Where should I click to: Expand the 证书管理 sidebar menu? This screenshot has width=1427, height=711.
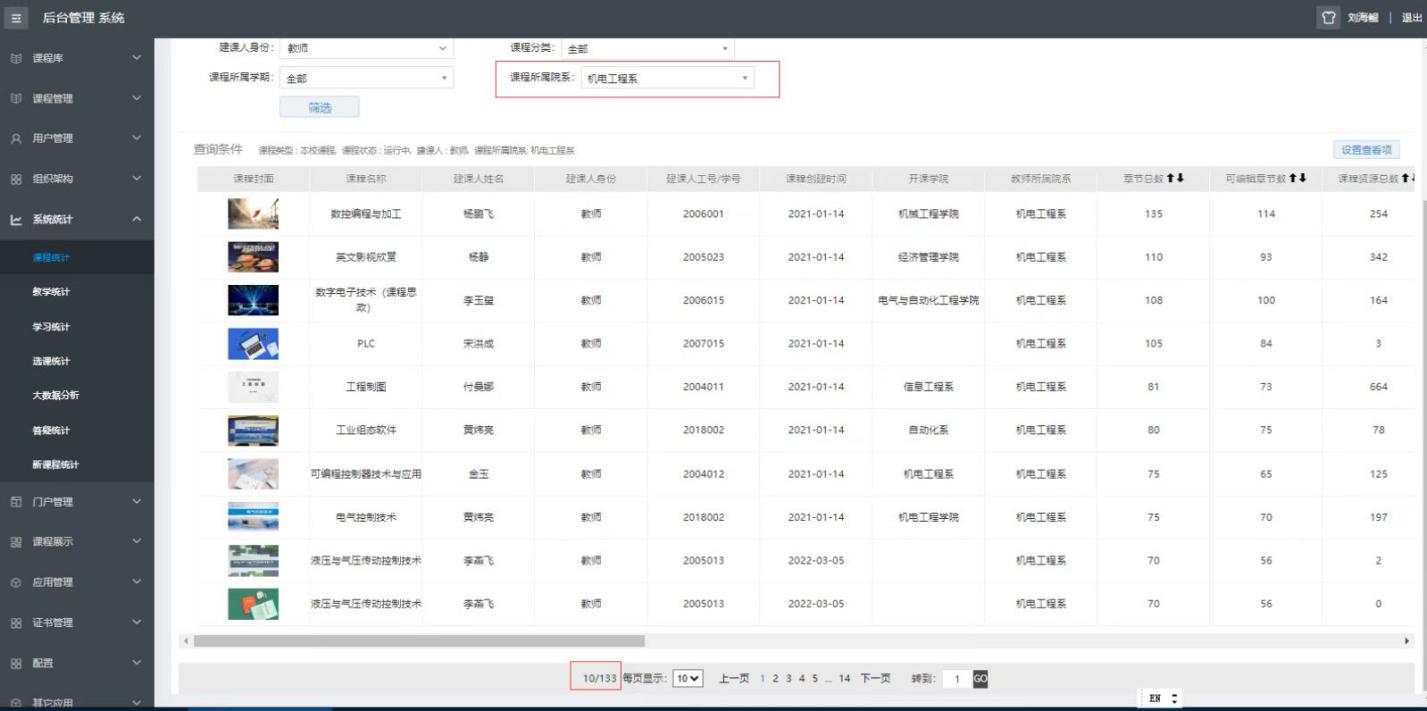tap(137, 623)
